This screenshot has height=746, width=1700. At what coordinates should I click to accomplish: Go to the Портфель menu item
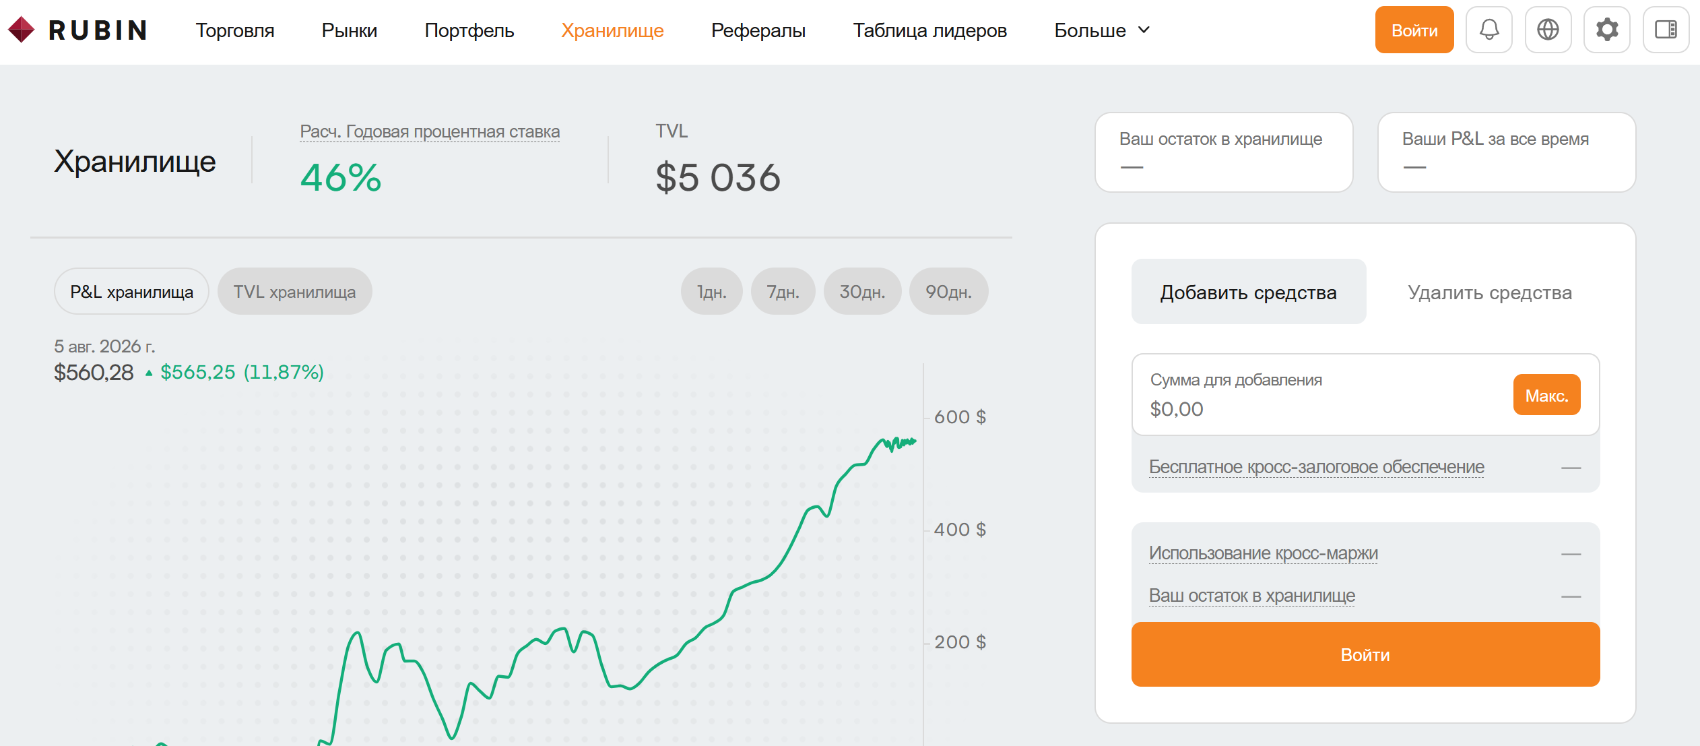tap(469, 30)
